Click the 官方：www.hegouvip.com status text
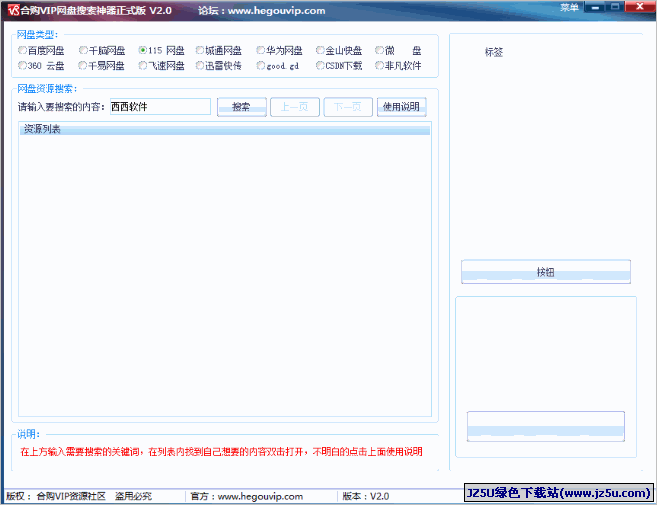Screen dimensions: 657x505 pyautogui.click(x=246, y=496)
